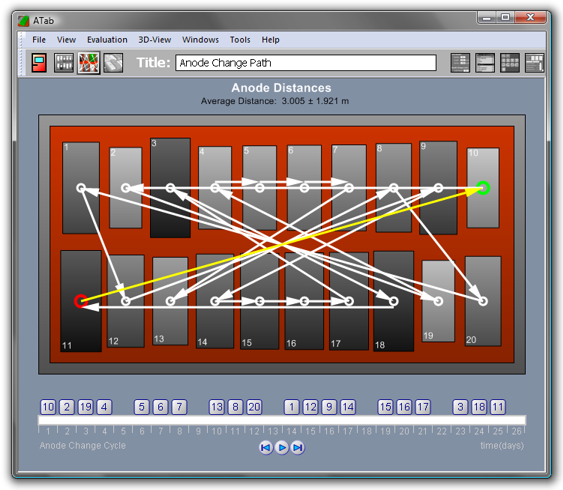563x490 pixels.
Task: Click the red circle on anode 11
Action: pyautogui.click(x=81, y=301)
